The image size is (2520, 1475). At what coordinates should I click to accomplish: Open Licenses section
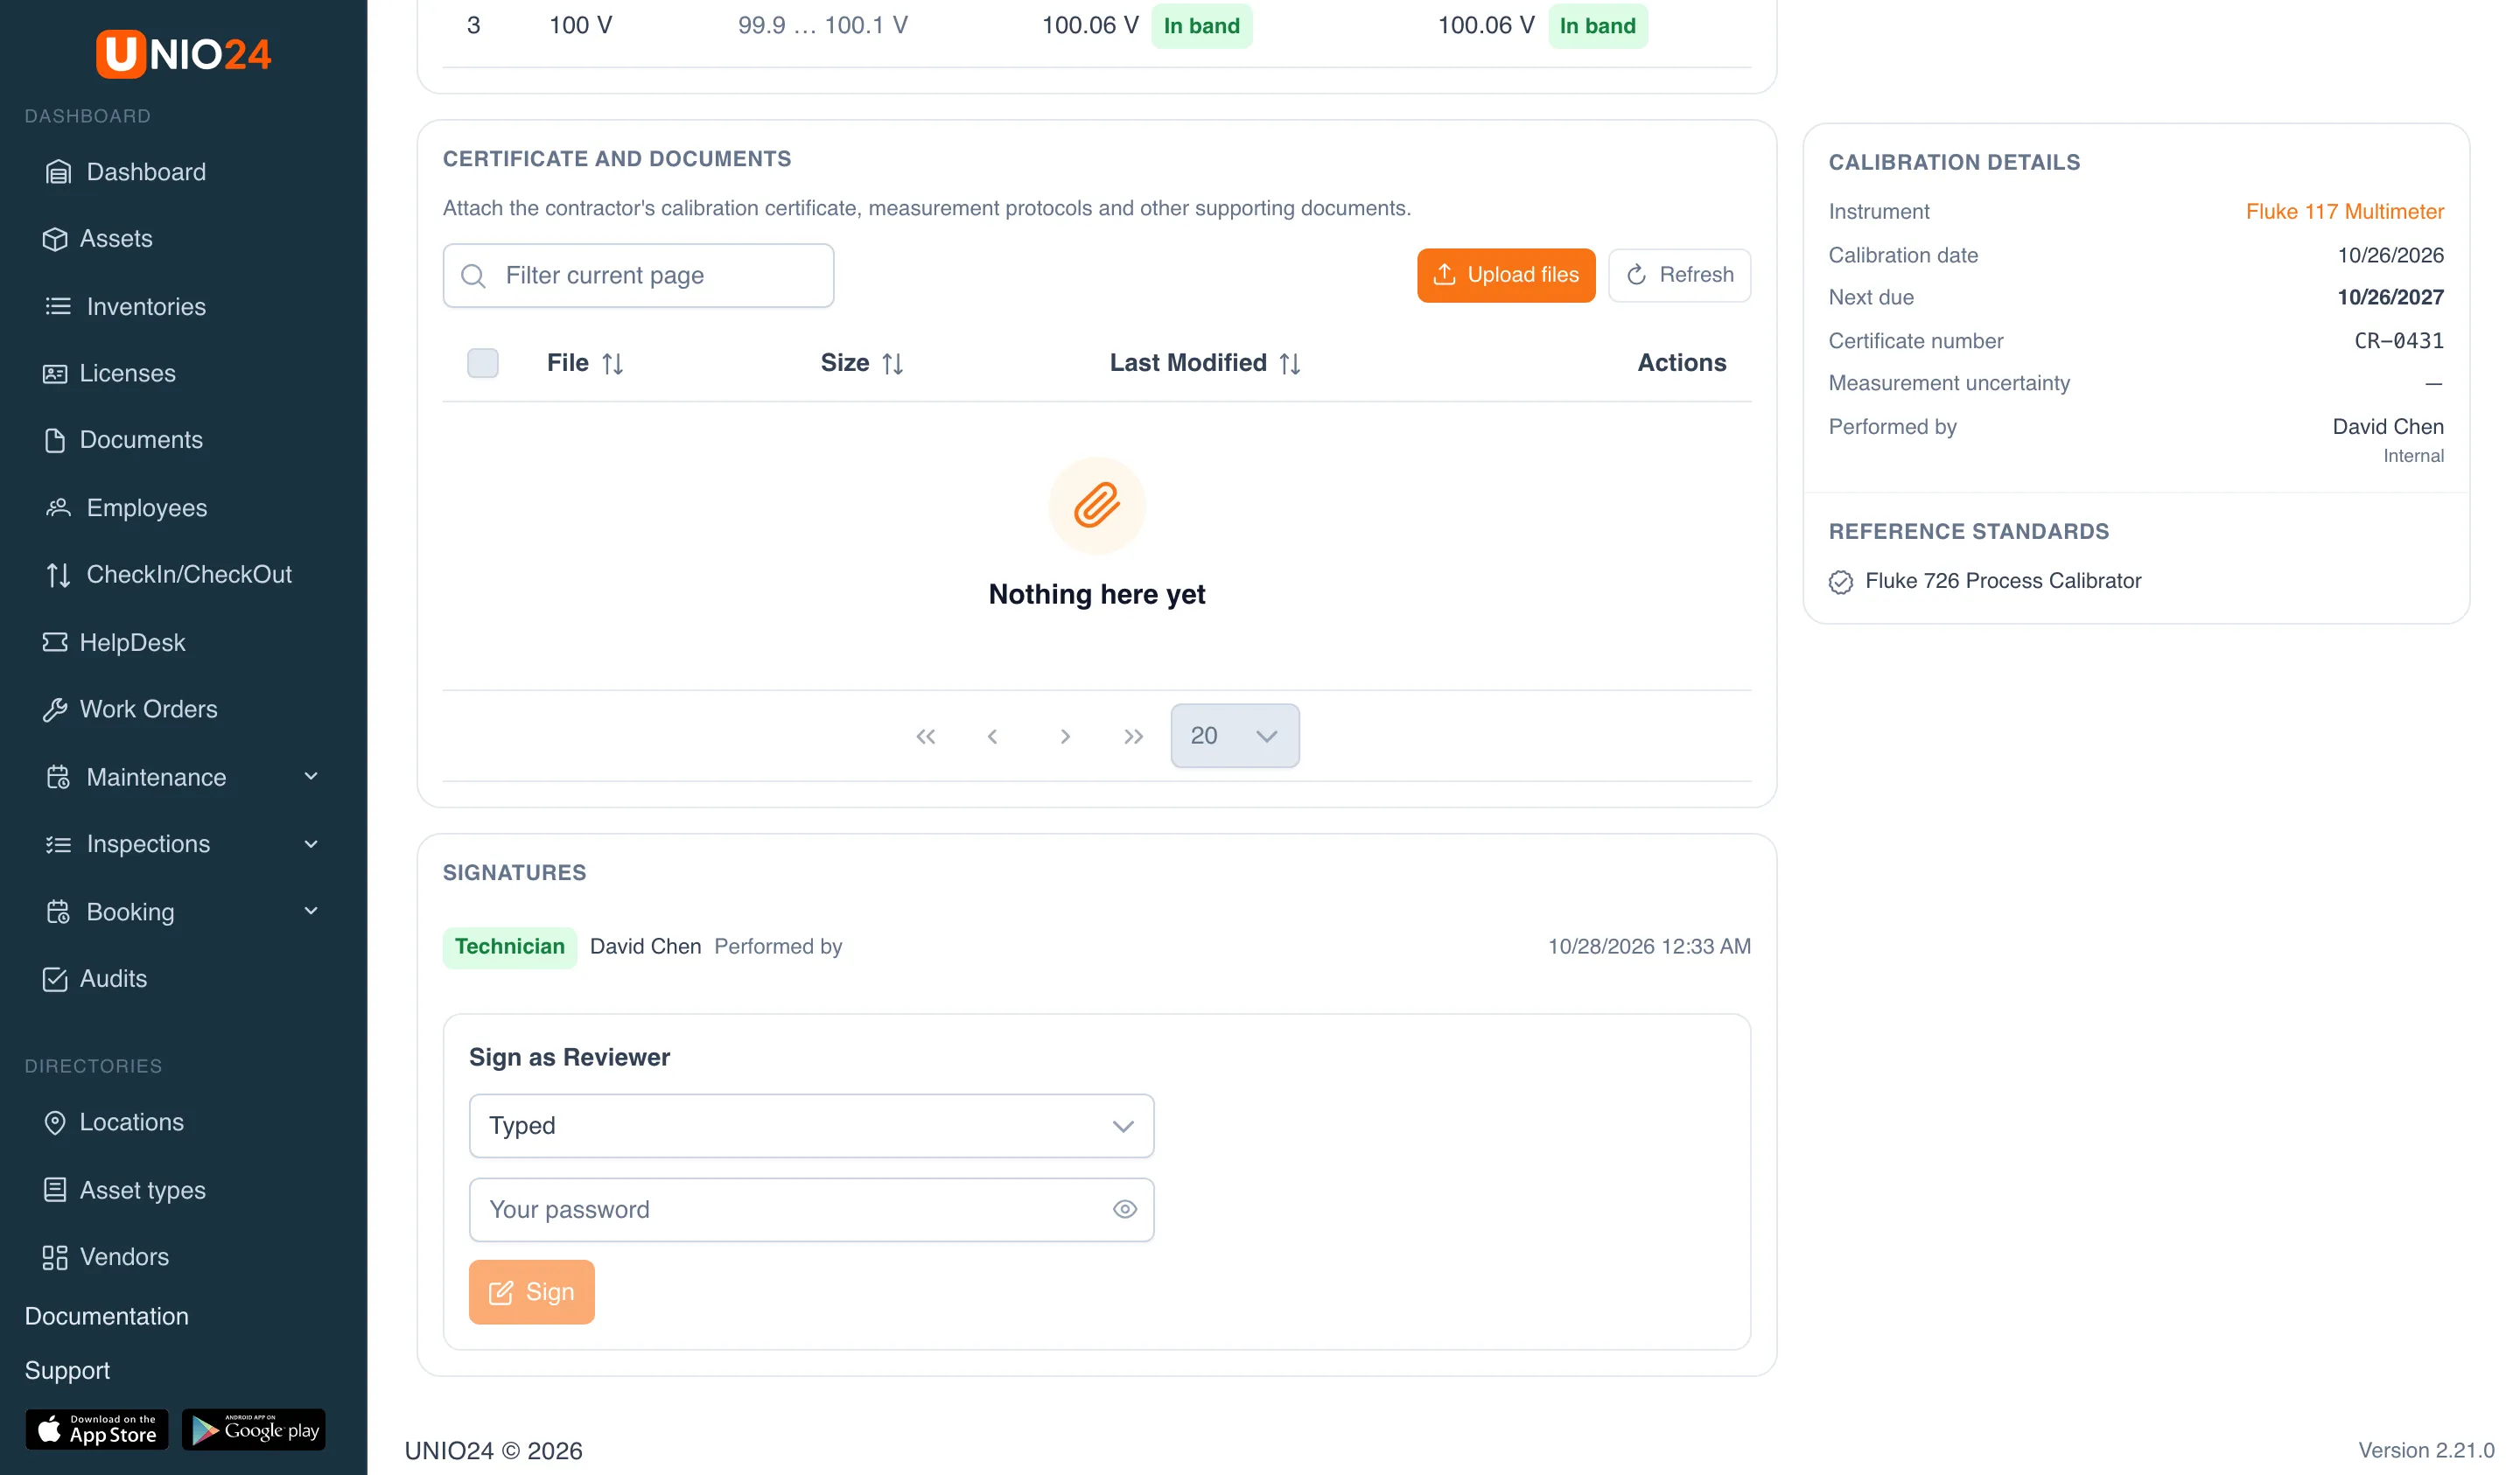click(110, 373)
